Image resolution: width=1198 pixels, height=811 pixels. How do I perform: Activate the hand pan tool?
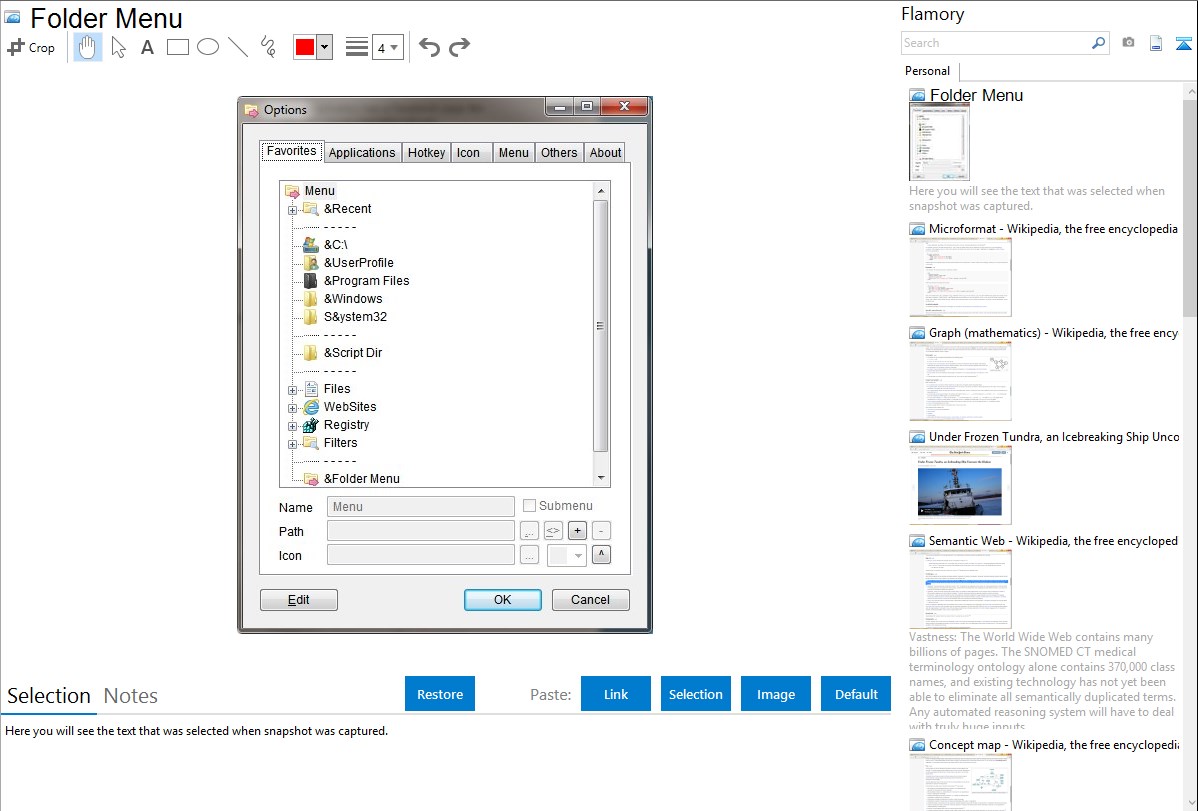coord(87,47)
